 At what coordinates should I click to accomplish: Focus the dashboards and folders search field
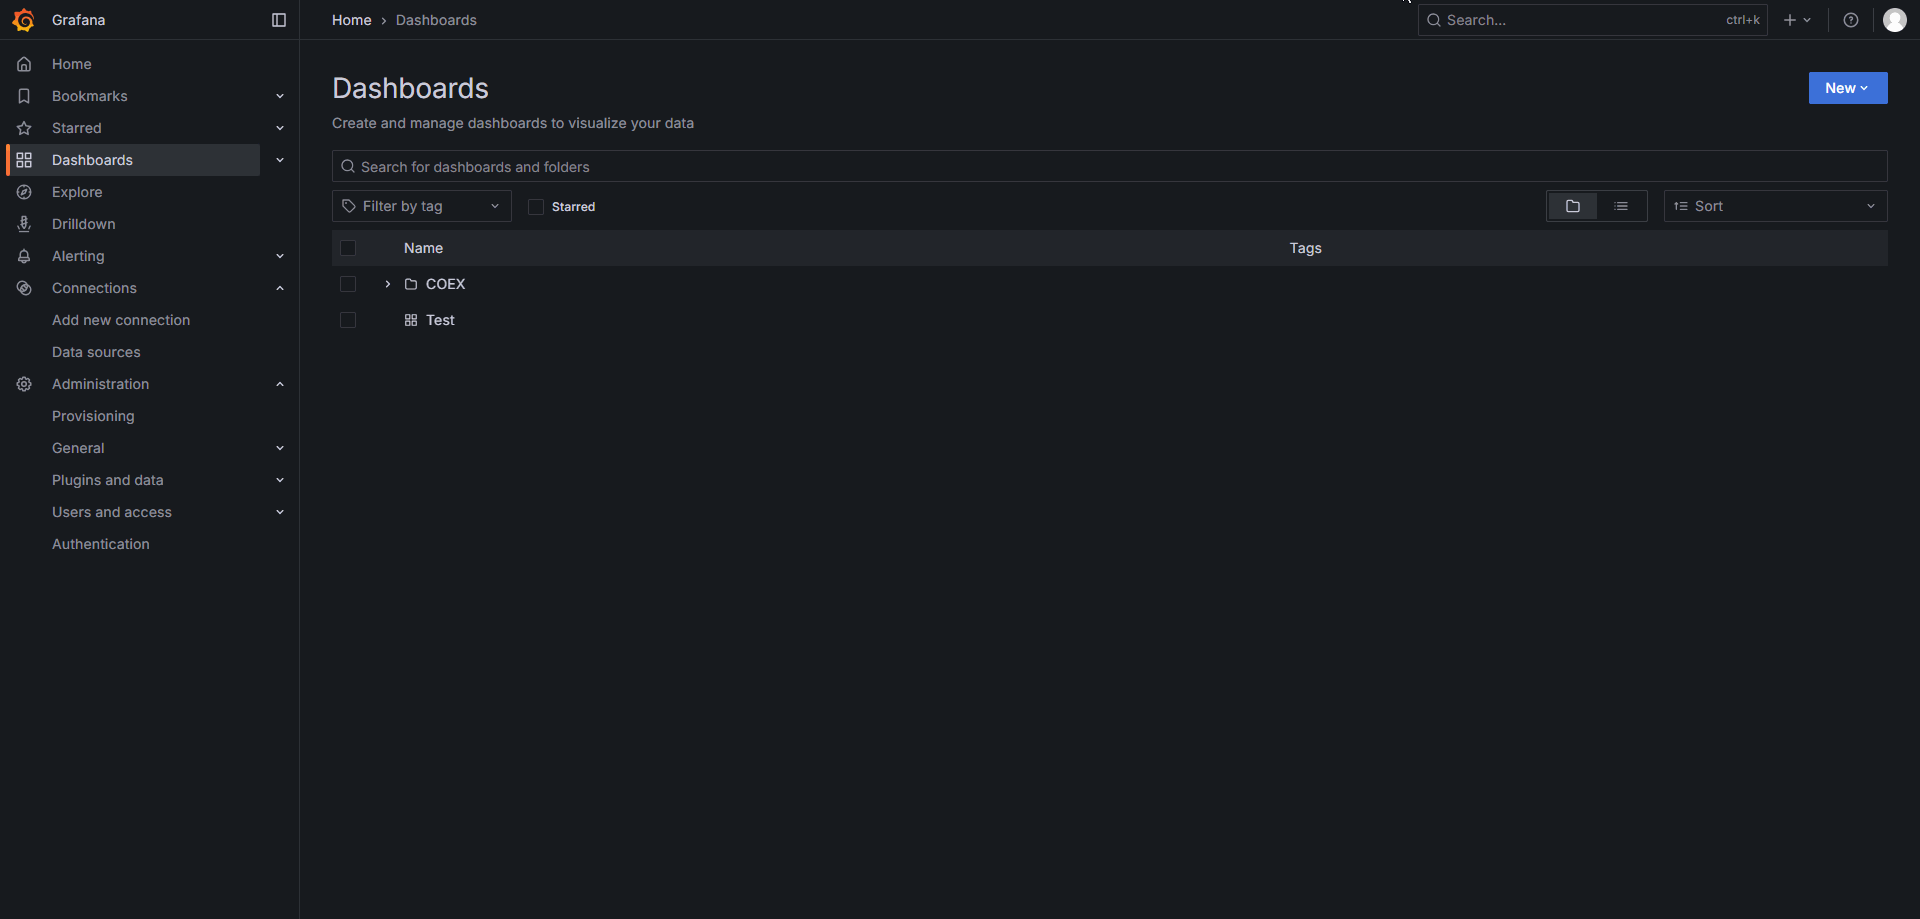point(1108,166)
